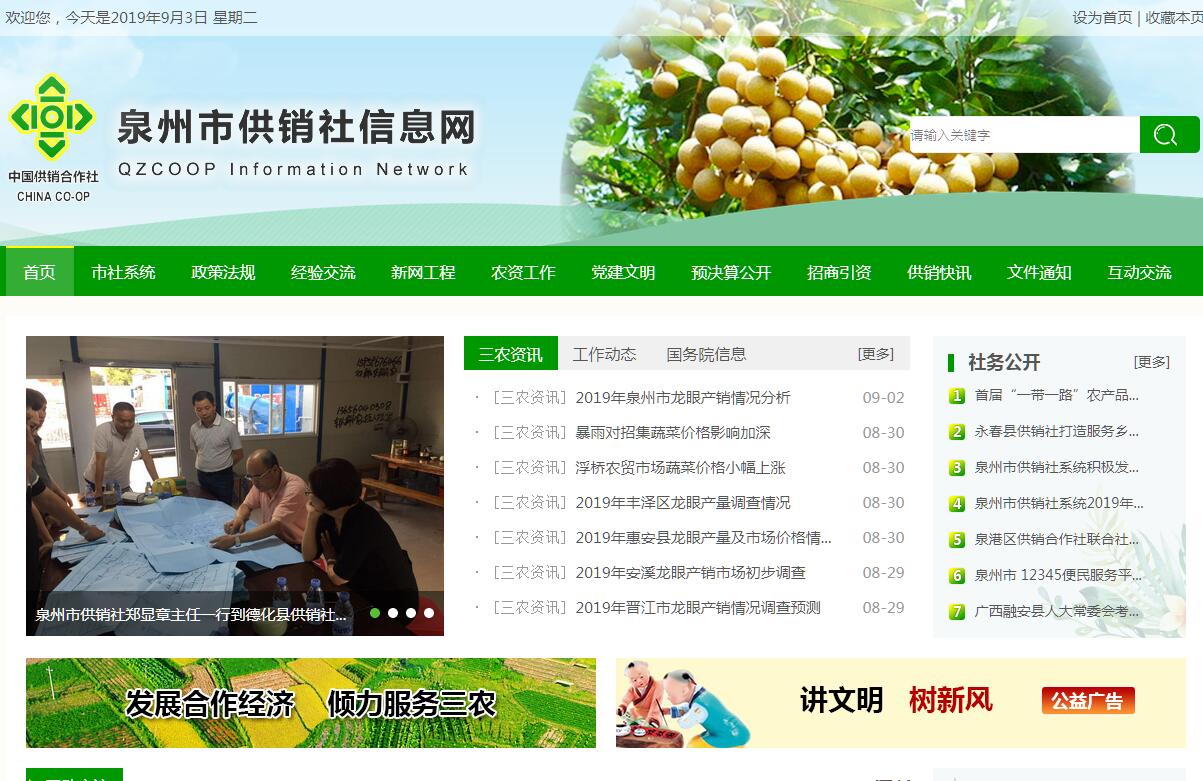Open article 2019年丰泽区龙眼产量调查情况
This screenshot has height=781, width=1203.
(x=683, y=502)
